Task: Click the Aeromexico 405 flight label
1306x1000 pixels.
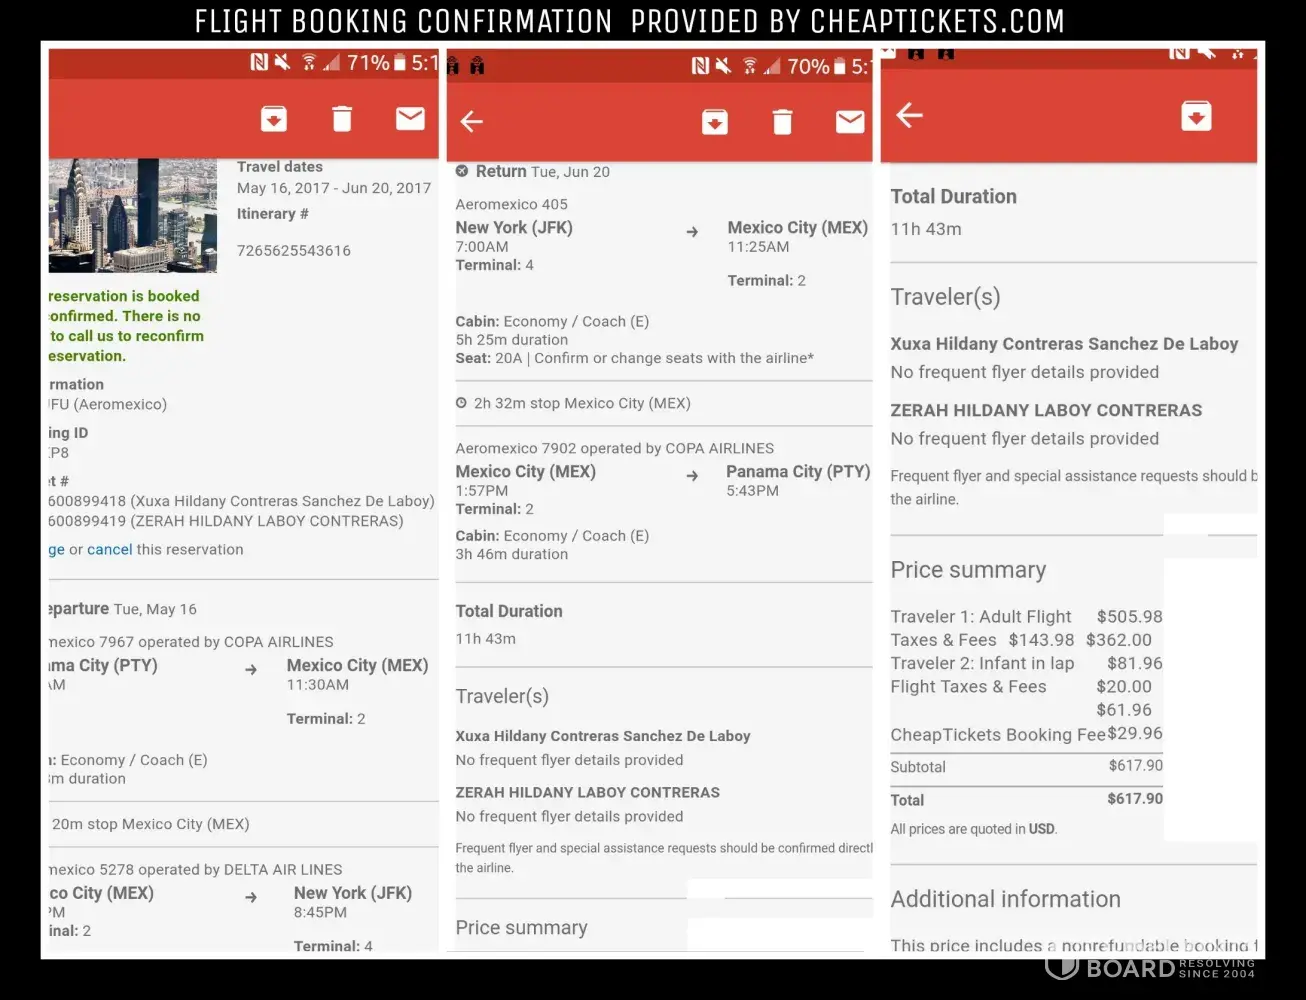Action: 511,204
